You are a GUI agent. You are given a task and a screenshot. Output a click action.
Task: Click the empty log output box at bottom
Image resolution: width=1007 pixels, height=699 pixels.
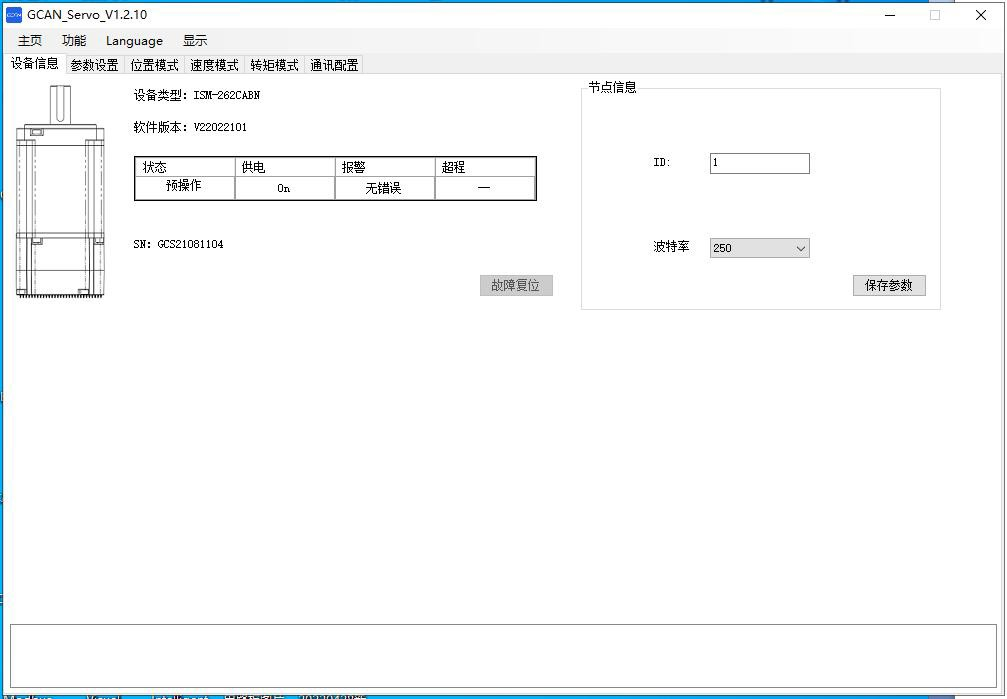pos(503,655)
